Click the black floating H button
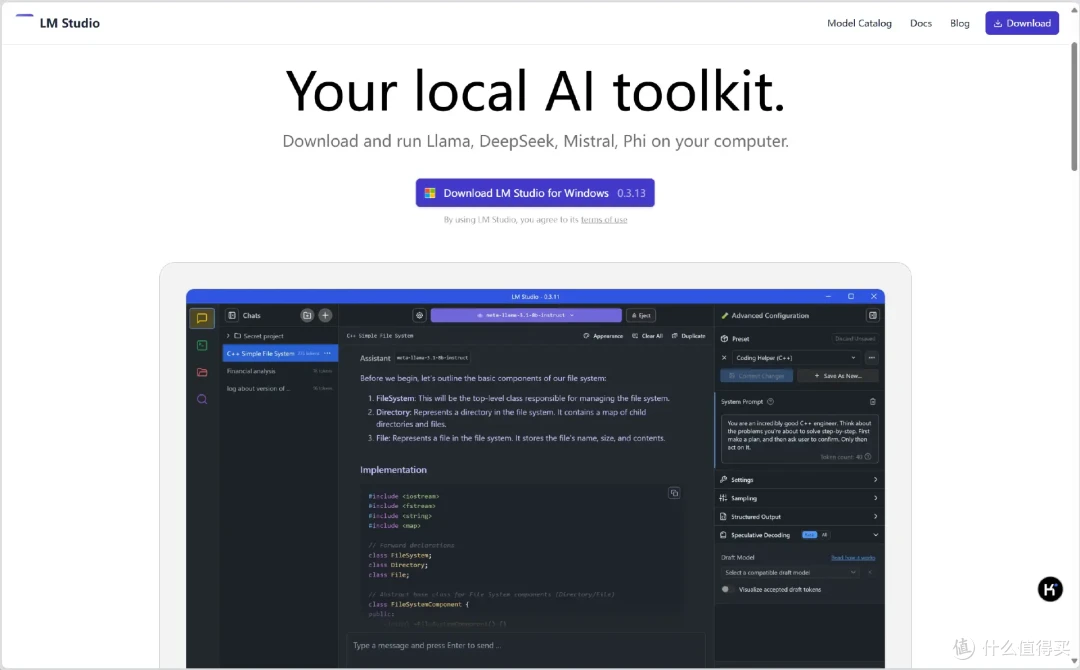 click(1050, 589)
